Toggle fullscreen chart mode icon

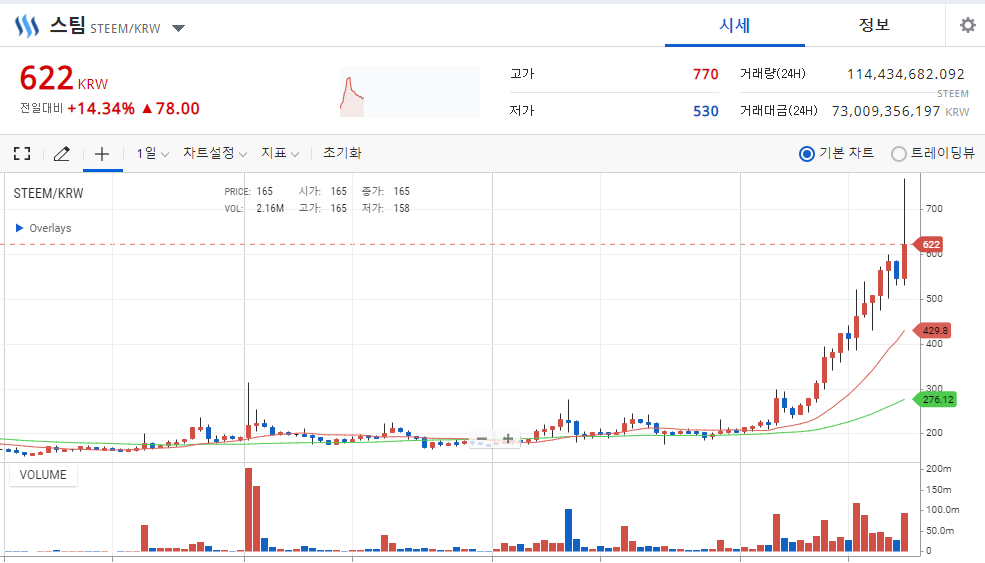(22, 153)
